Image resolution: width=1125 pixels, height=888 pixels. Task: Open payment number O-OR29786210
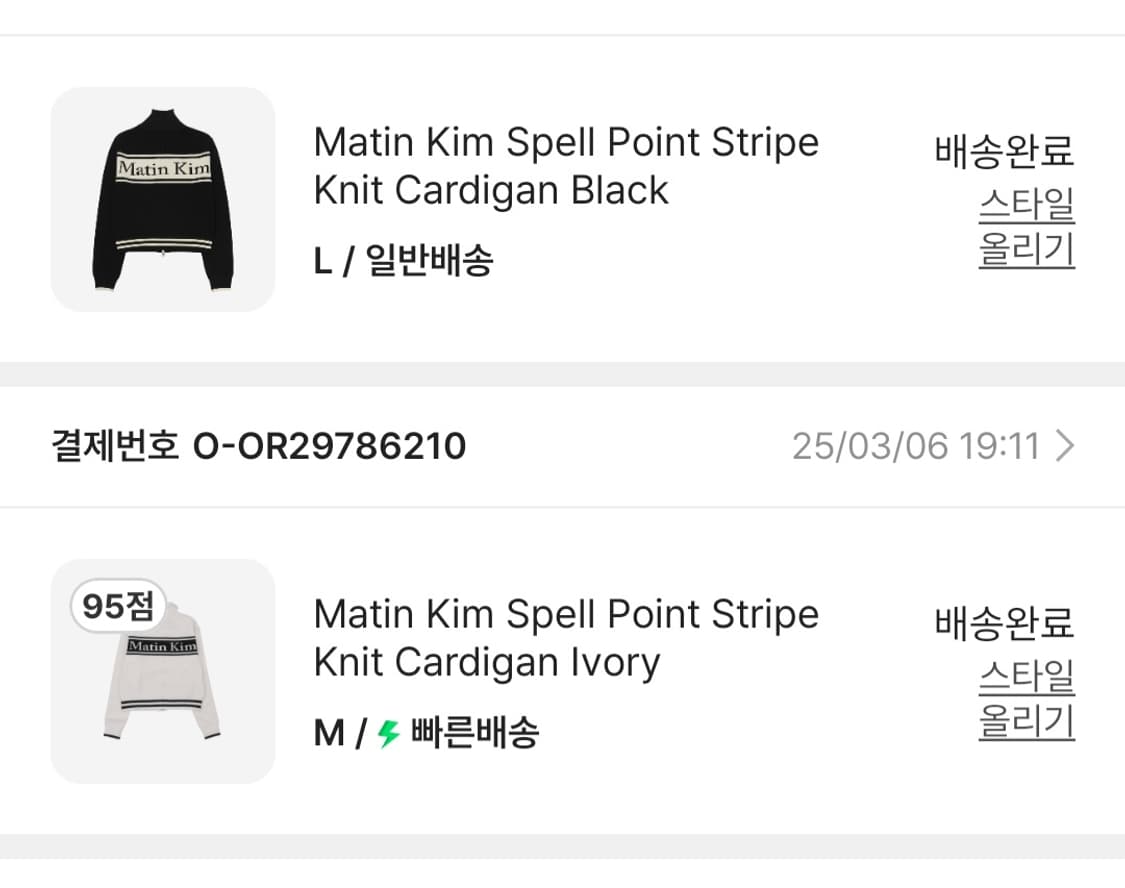(x=329, y=446)
